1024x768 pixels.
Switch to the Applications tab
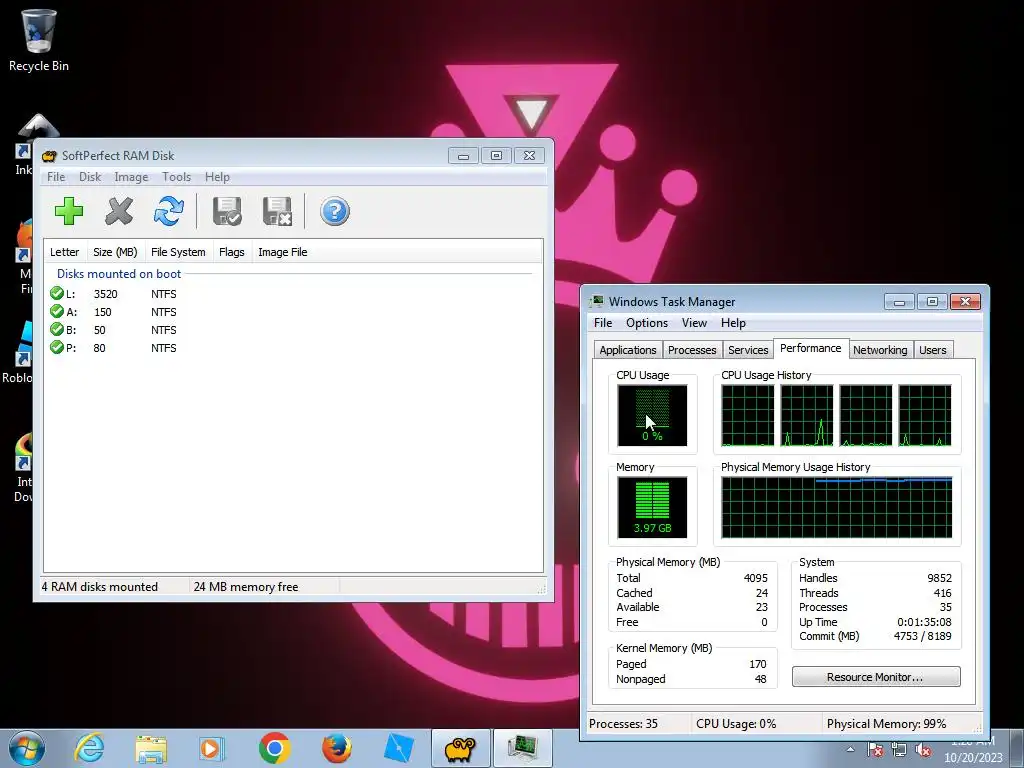628,350
